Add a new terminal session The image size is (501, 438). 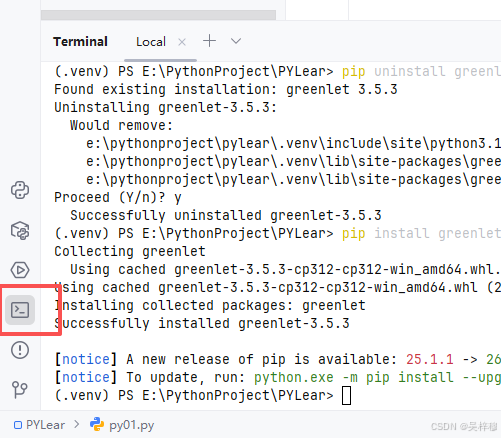pyautogui.click(x=209, y=41)
